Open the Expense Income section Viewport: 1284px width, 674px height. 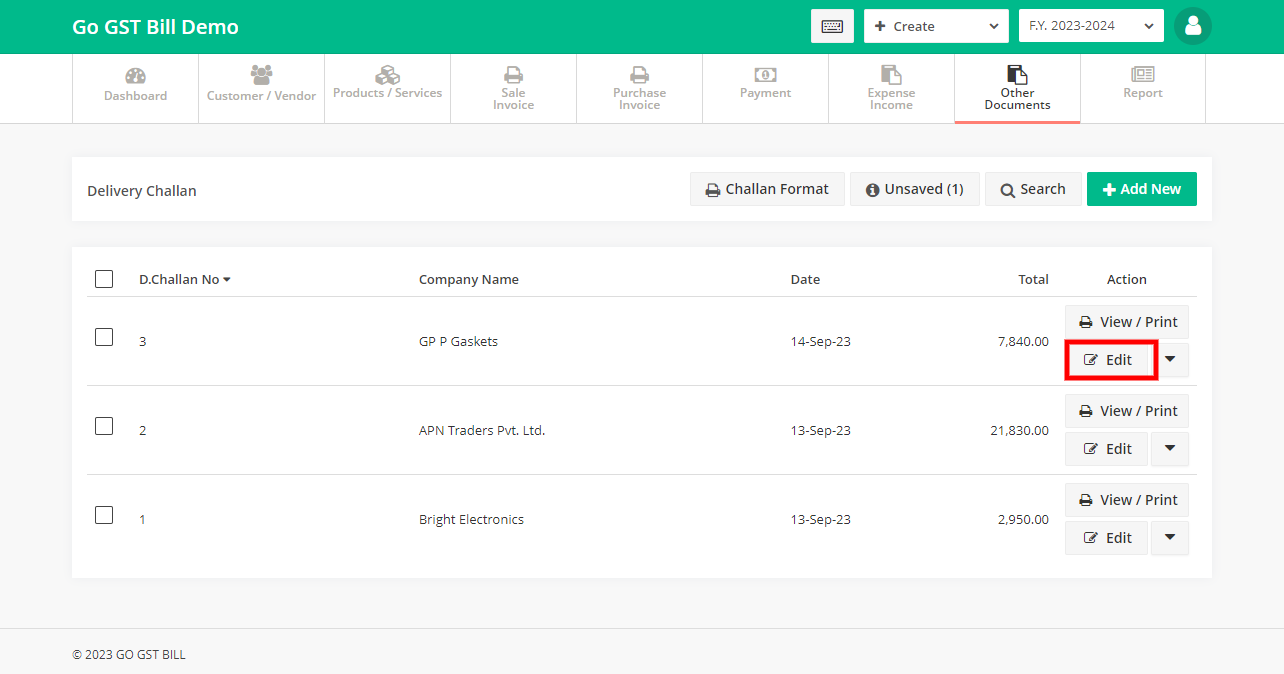890,88
